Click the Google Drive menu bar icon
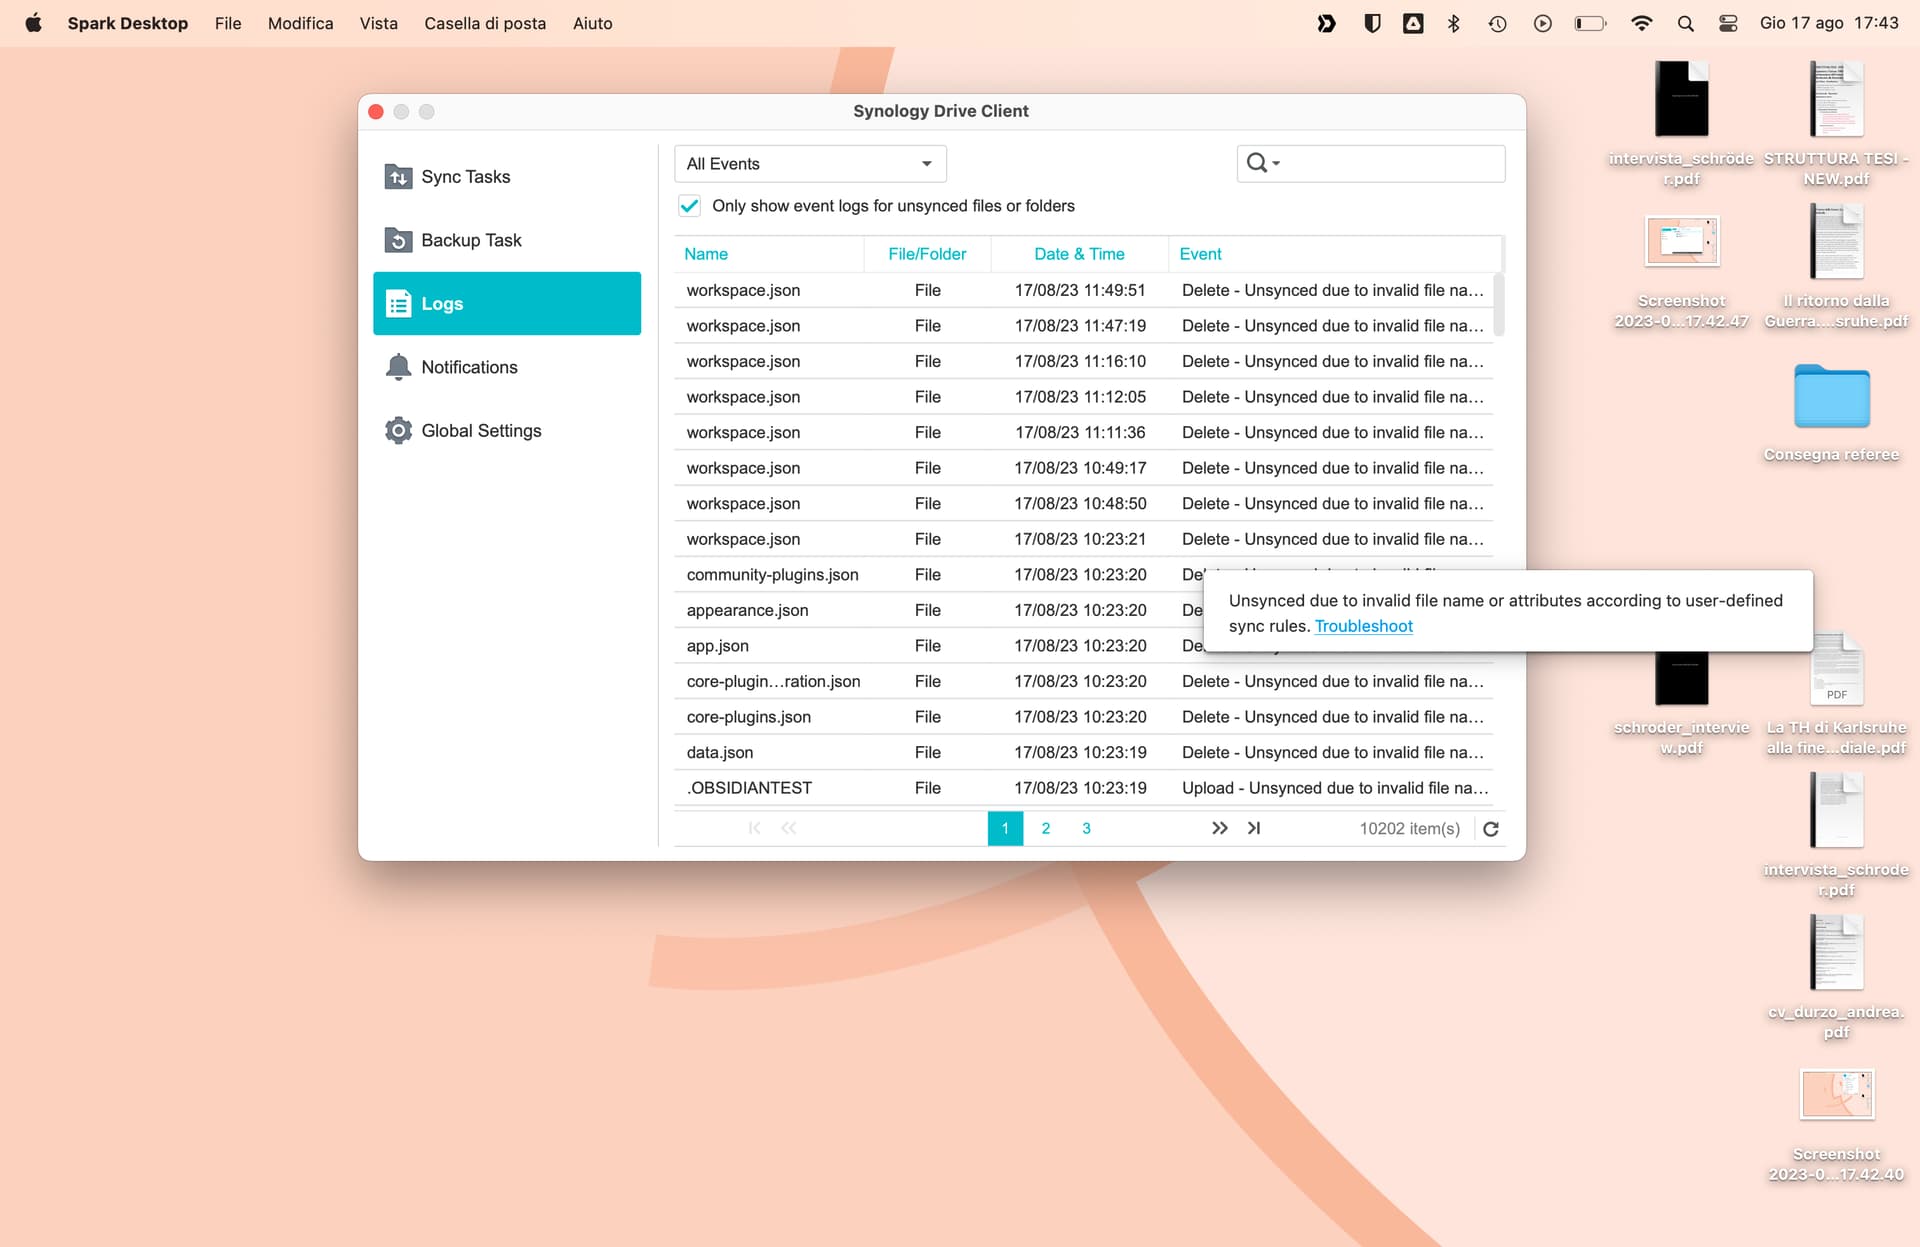This screenshot has height=1247, width=1920. point(1413,23)
